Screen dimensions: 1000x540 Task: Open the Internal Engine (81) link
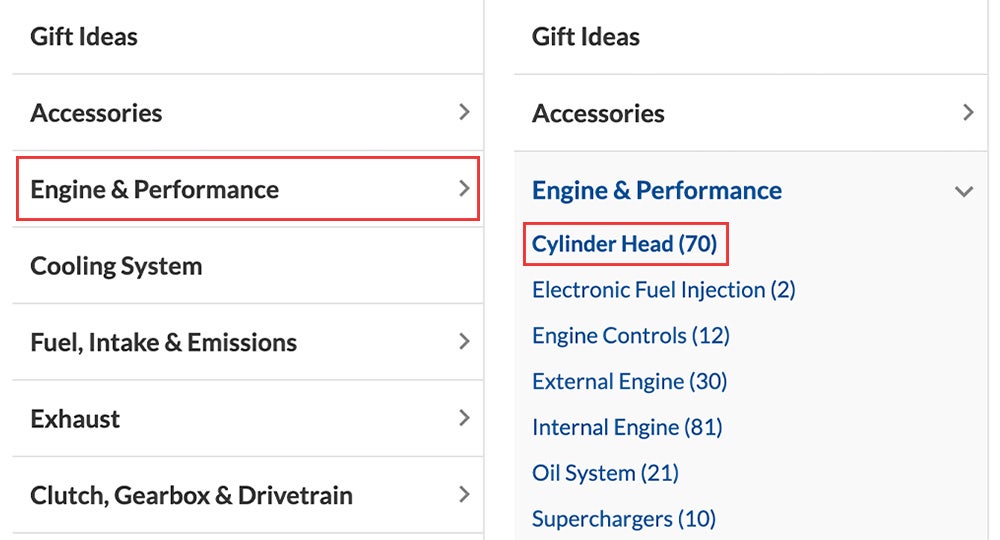point(627,427)
